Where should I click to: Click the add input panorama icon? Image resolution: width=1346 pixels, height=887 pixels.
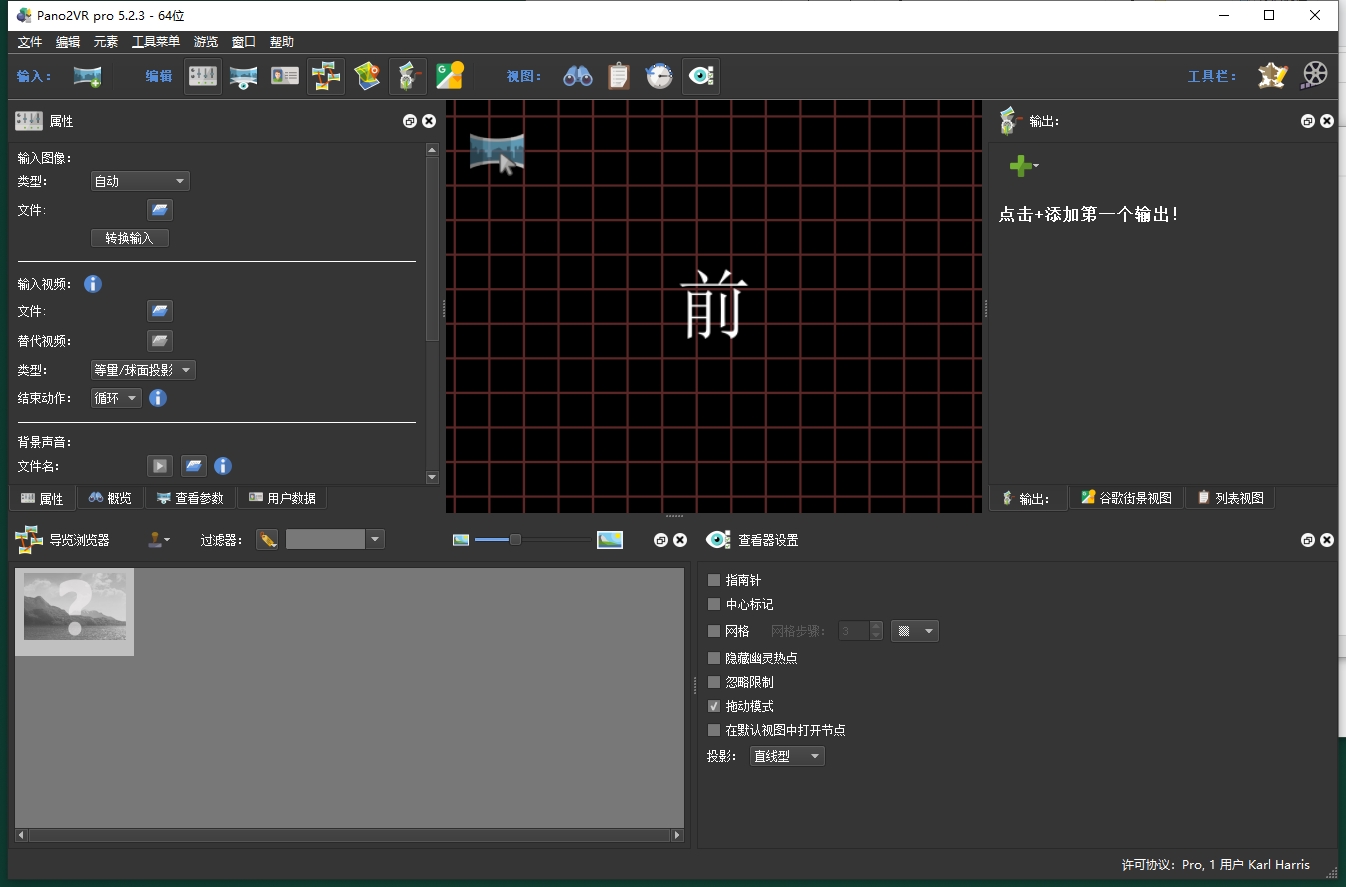[x=87, y=76]
